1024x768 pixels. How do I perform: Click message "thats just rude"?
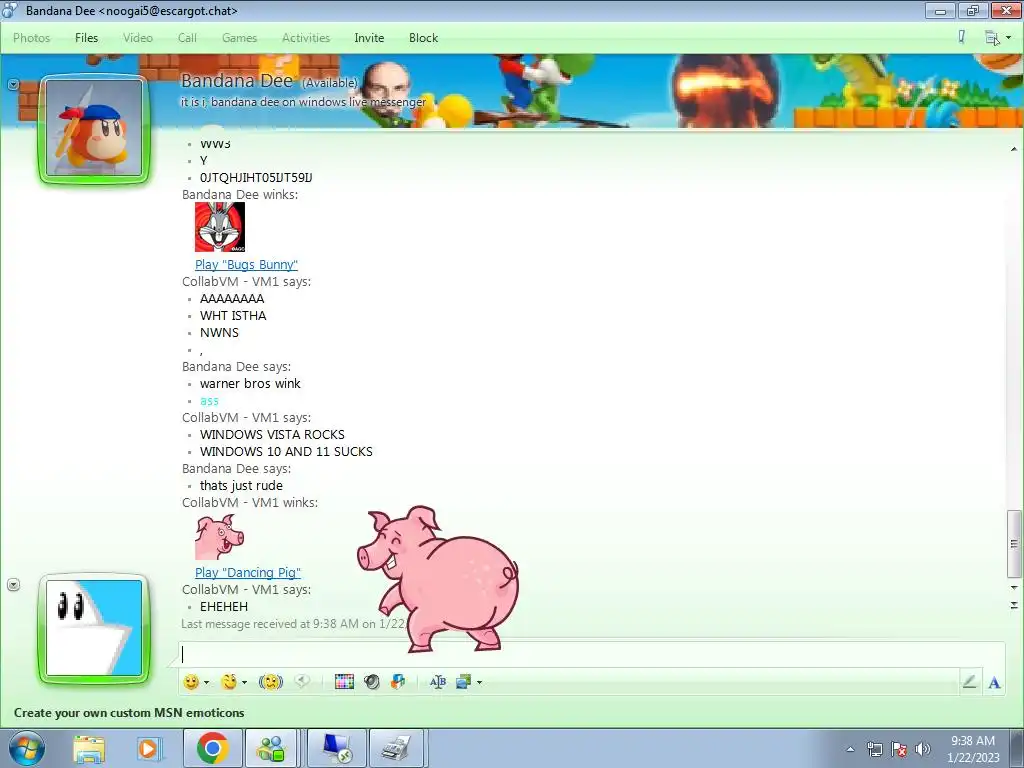241,485
